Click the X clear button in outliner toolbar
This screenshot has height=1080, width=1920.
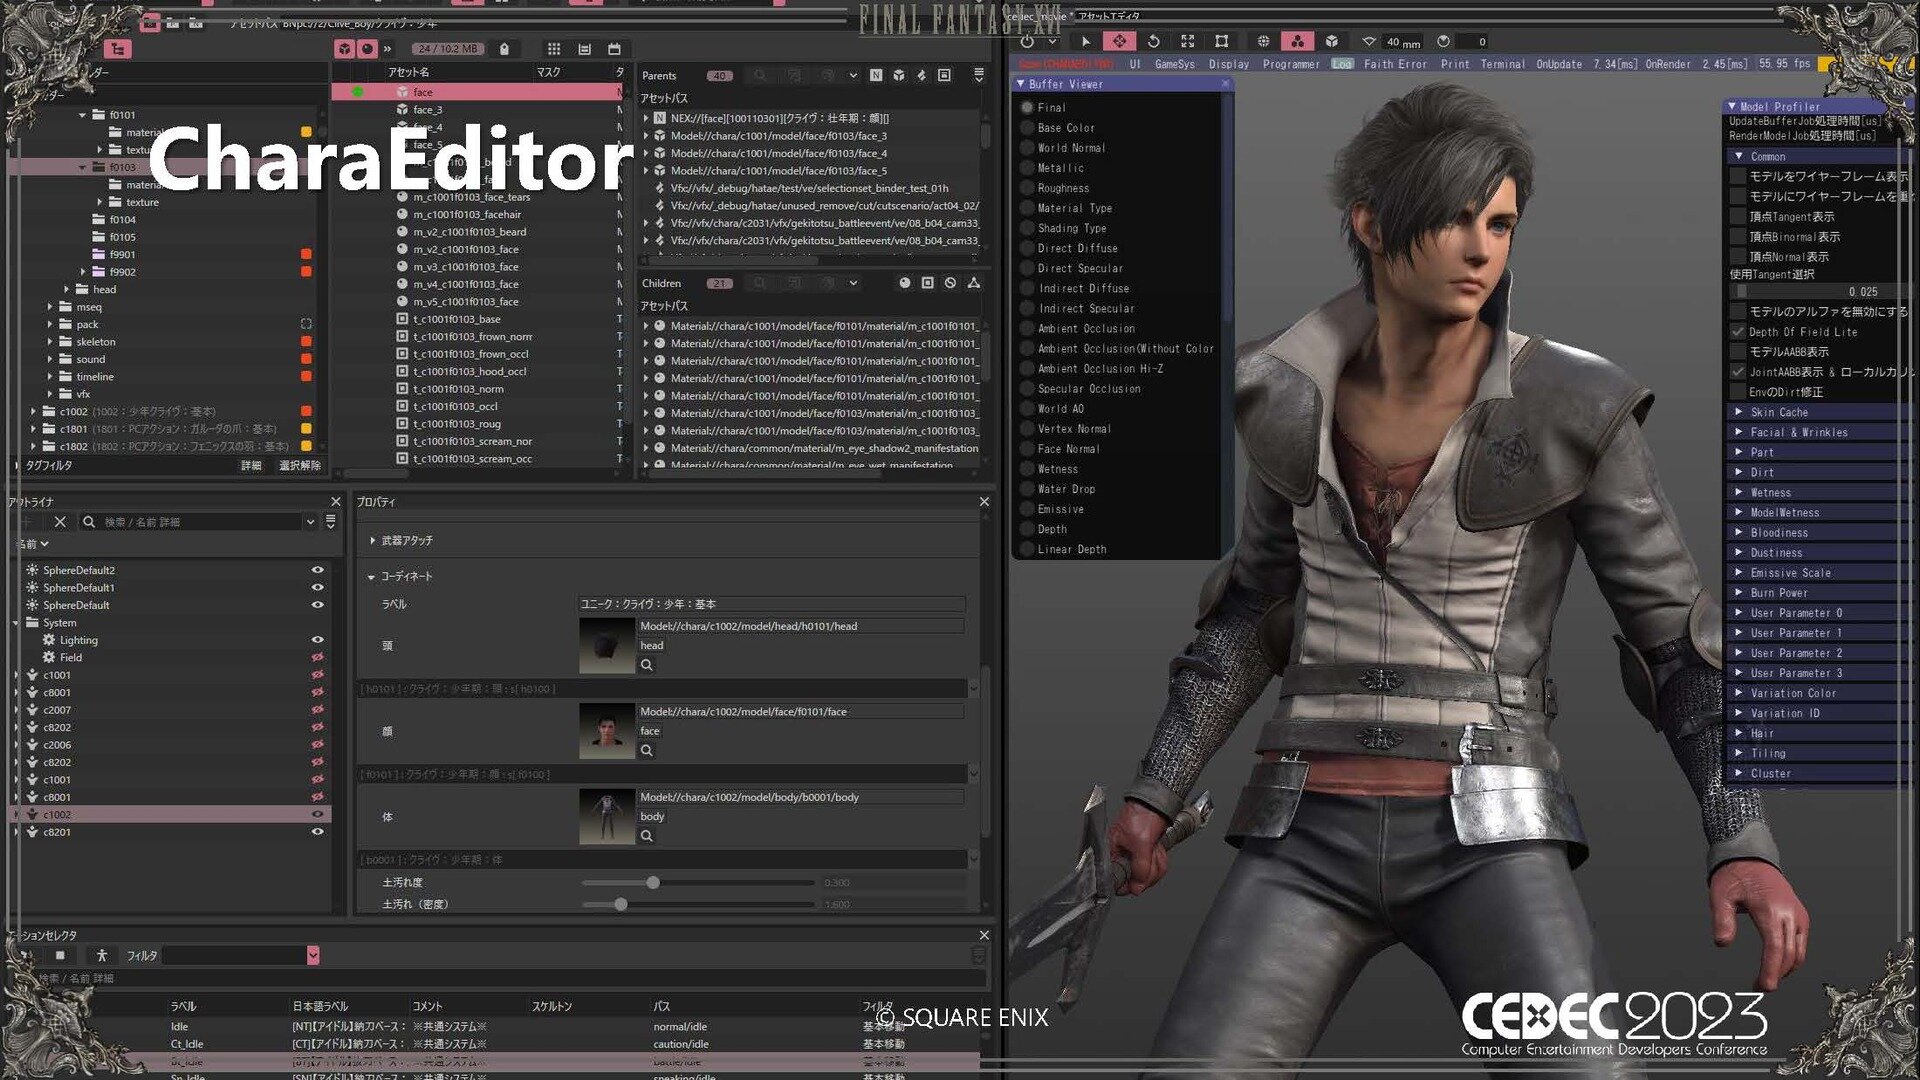[60, 522]
